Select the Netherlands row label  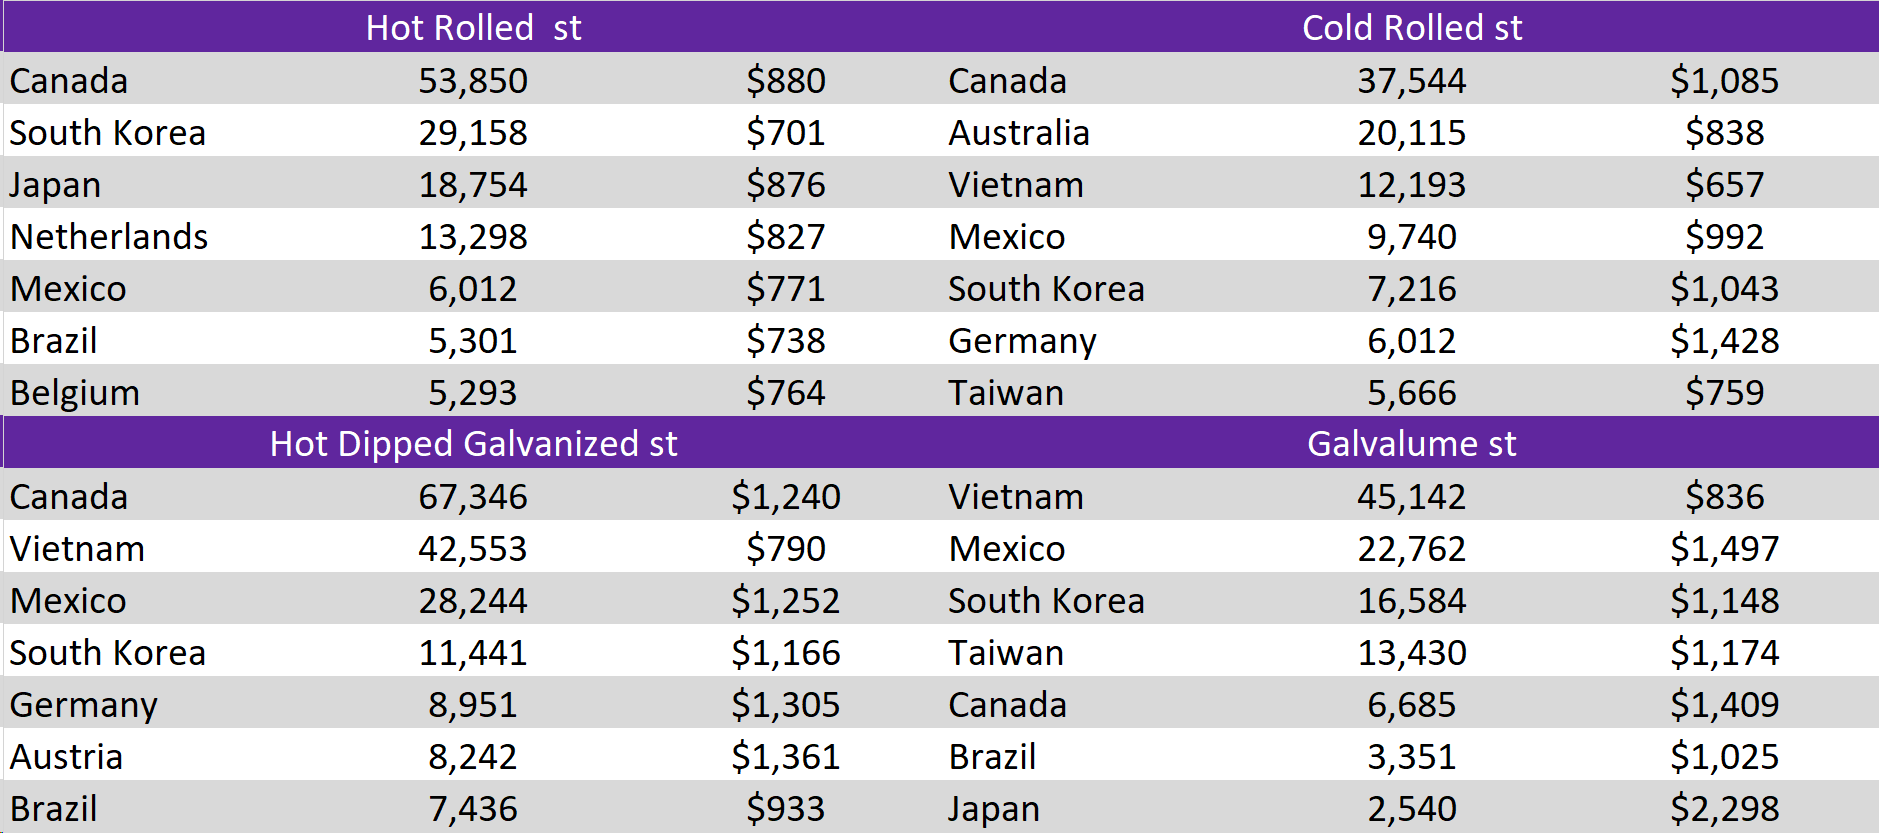(x=109, y=236)
